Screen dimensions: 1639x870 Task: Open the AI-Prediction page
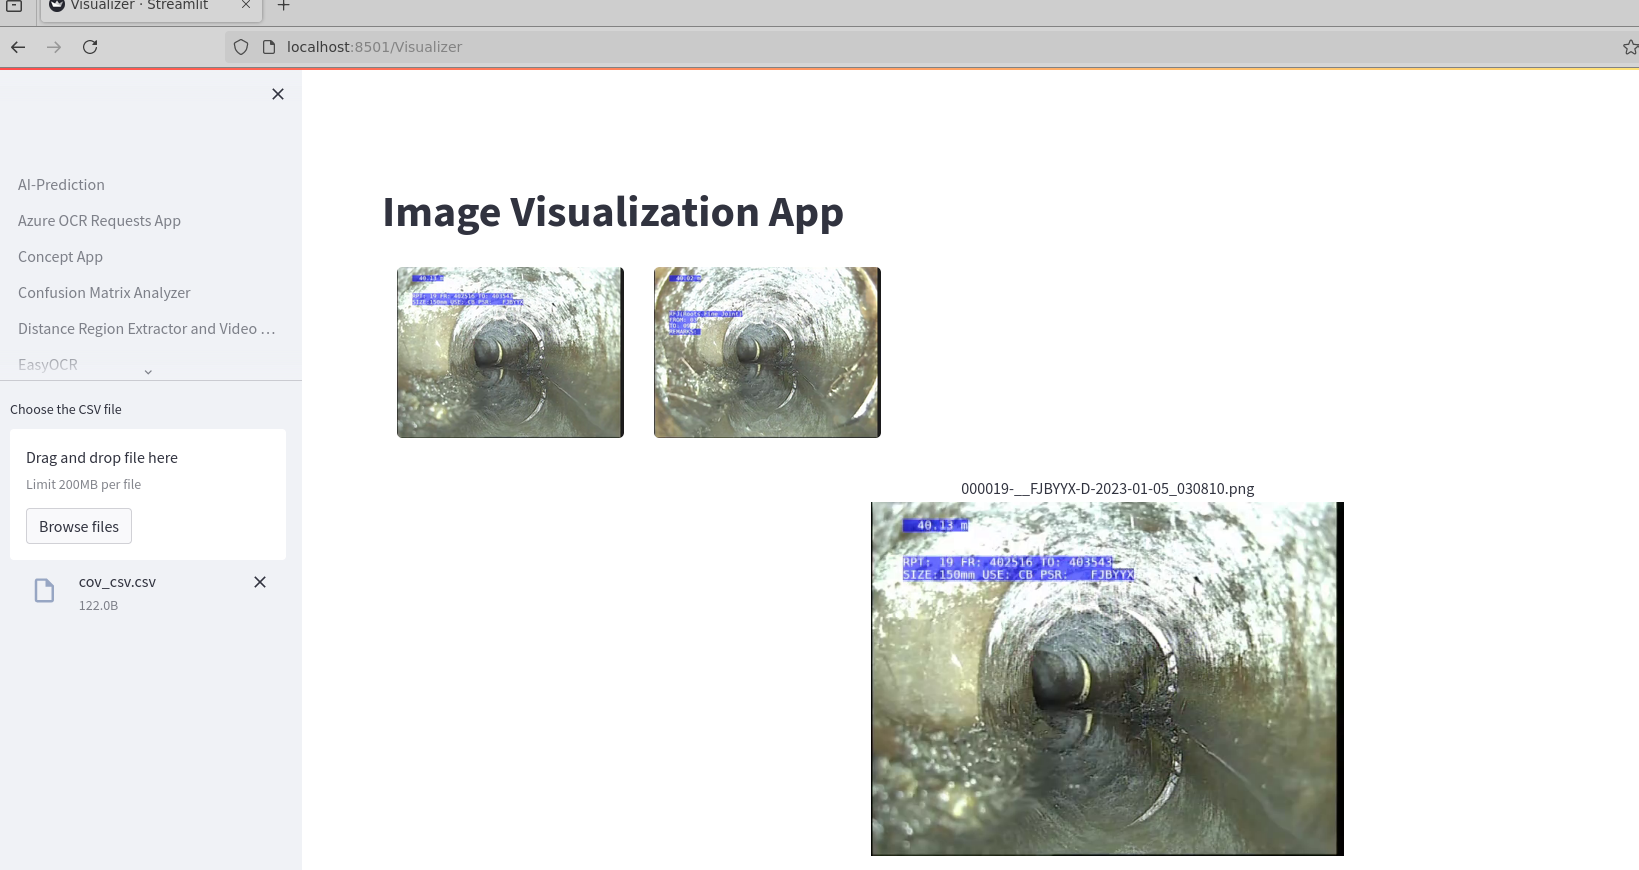tap(61, 185)
